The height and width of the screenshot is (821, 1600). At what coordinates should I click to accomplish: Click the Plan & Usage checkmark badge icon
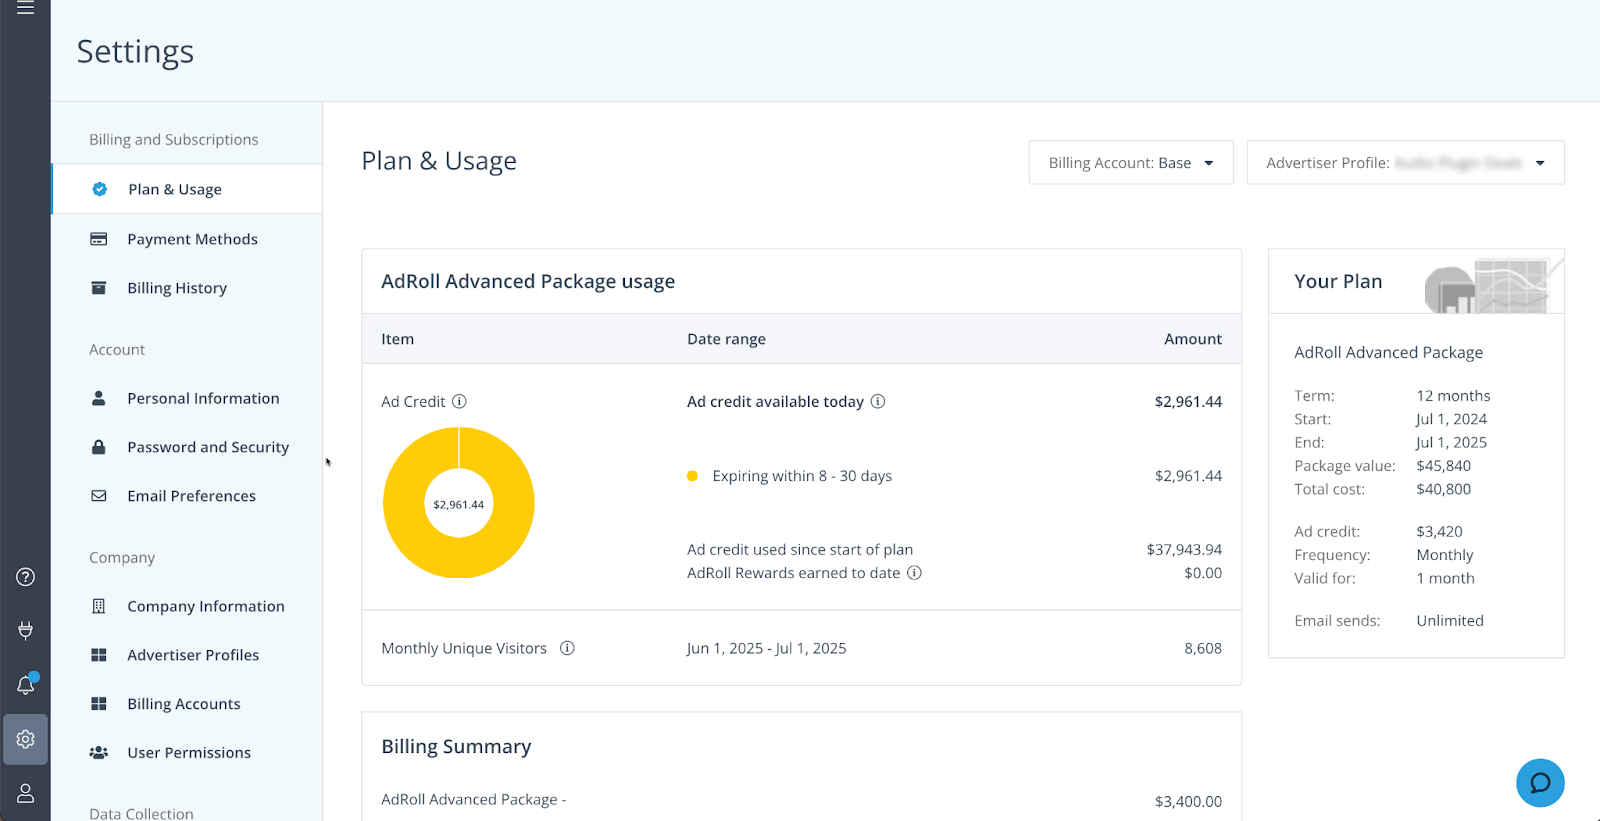(x=100, y=189)
